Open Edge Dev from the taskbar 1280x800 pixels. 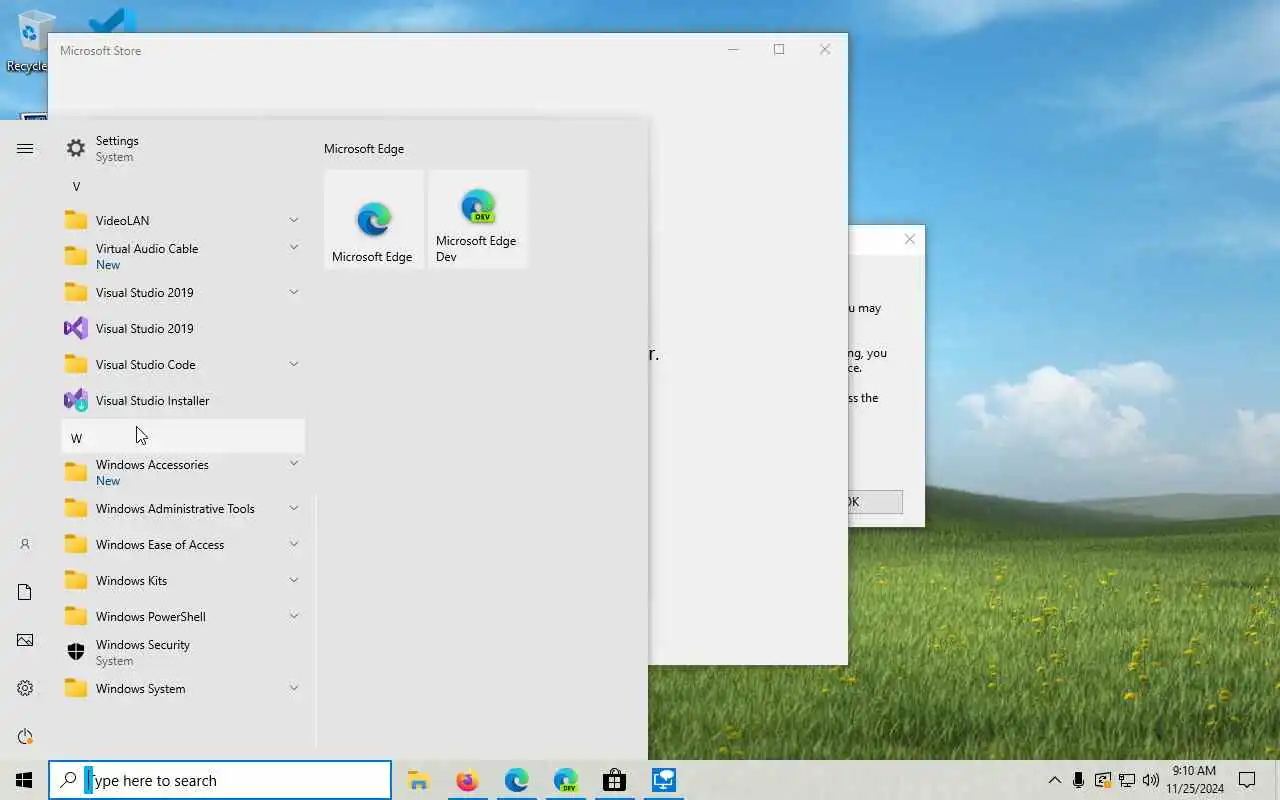pos(565,780)
